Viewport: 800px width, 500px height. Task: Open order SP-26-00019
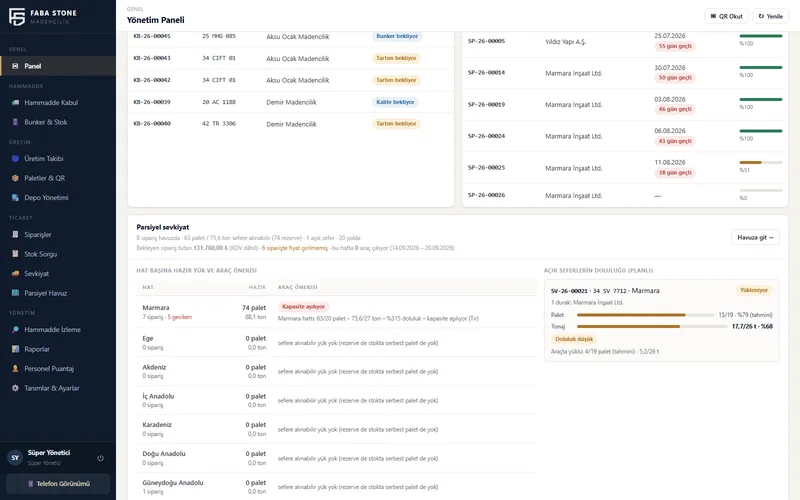click(x=486, y=105)
